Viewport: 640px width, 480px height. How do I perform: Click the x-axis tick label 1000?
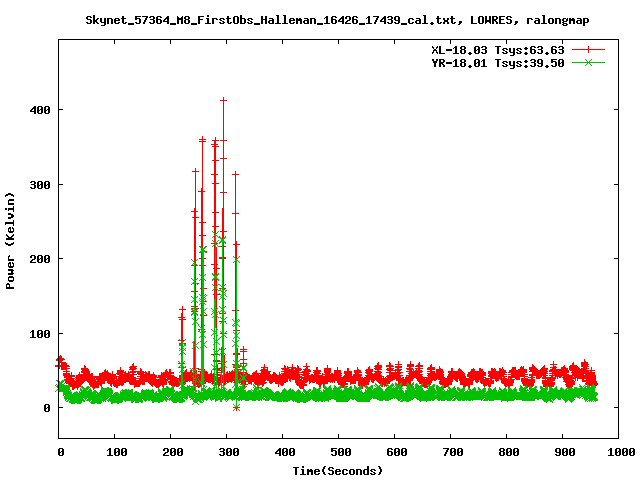(621, 452)
